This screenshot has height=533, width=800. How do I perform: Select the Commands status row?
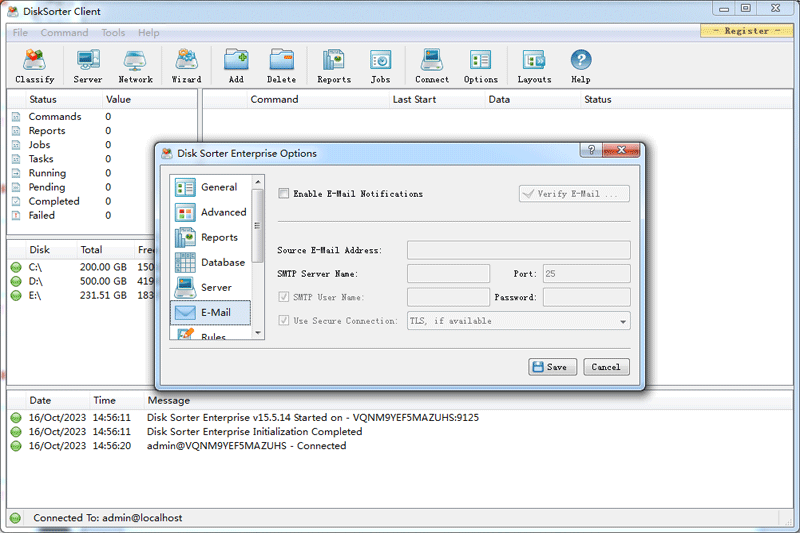tap(102, 116)
